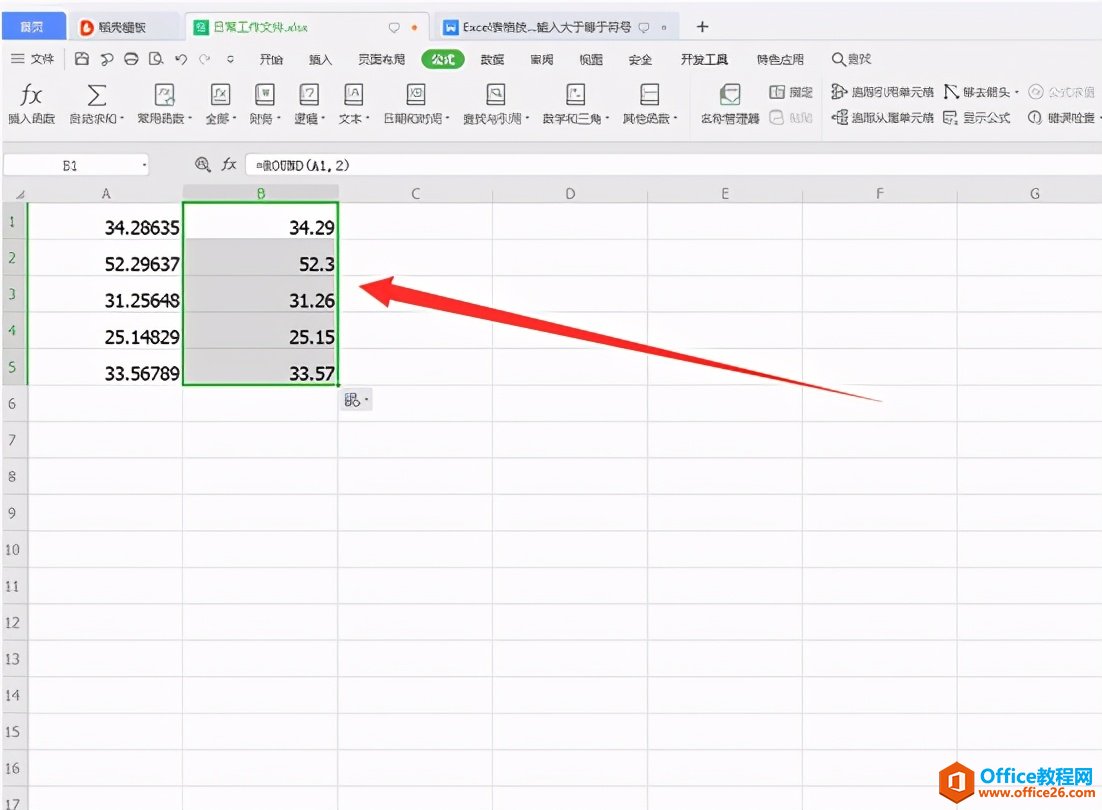1102x810 pixels.
Task: Select cell B2 containing 52.3
Action: (260, 258)
